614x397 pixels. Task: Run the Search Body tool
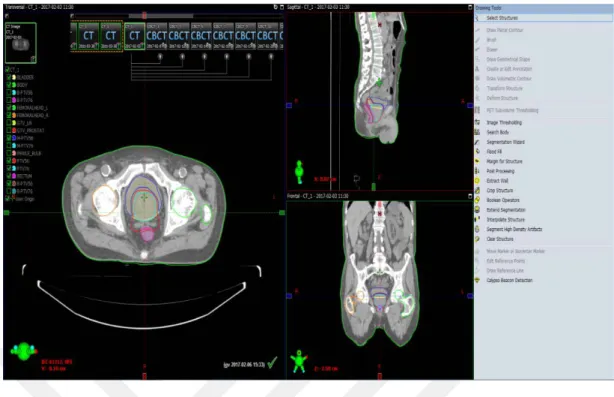[x=497, y=132]
